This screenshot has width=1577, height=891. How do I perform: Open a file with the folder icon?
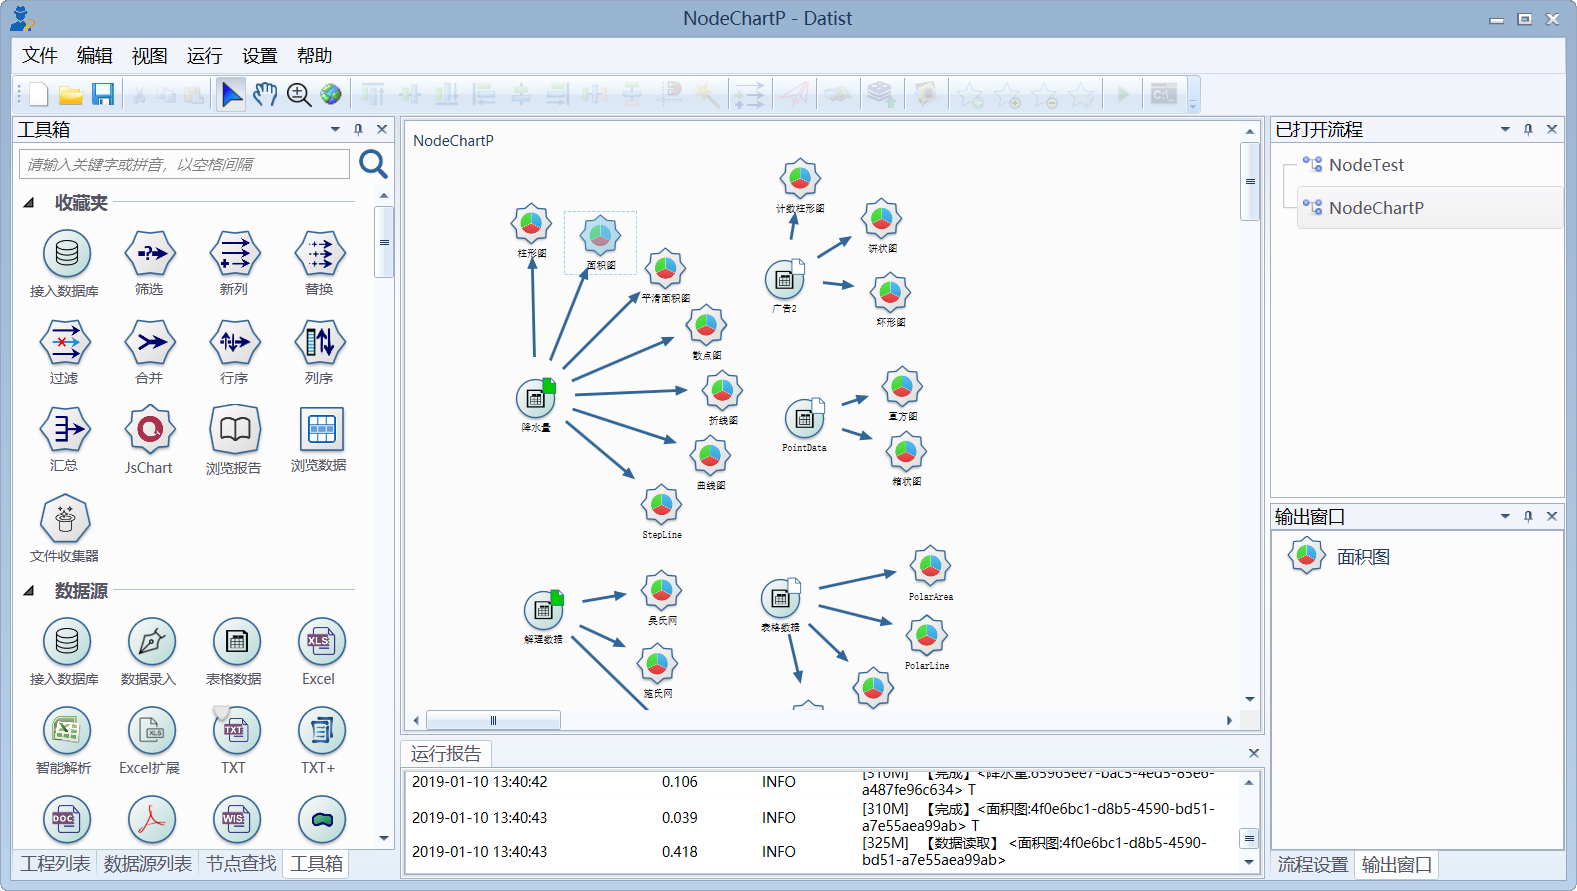click(x=71, y=94)
